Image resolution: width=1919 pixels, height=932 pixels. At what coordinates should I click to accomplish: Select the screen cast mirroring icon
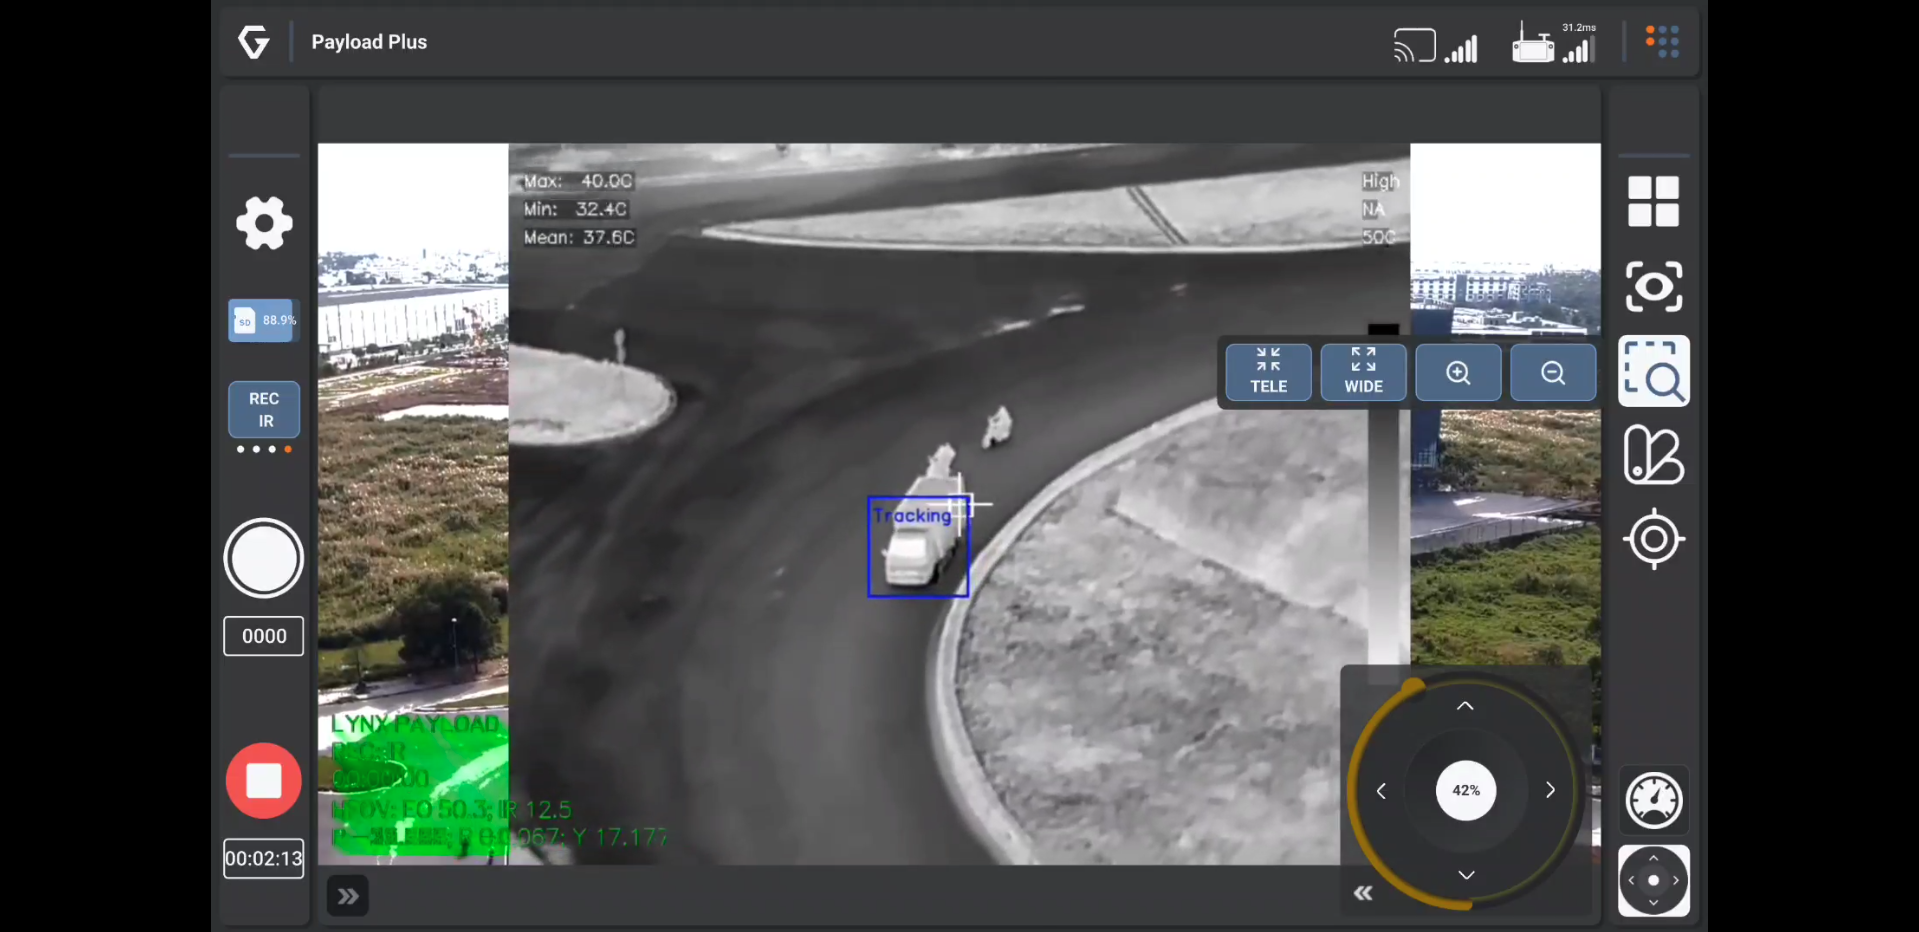[x=1413, y=44]
